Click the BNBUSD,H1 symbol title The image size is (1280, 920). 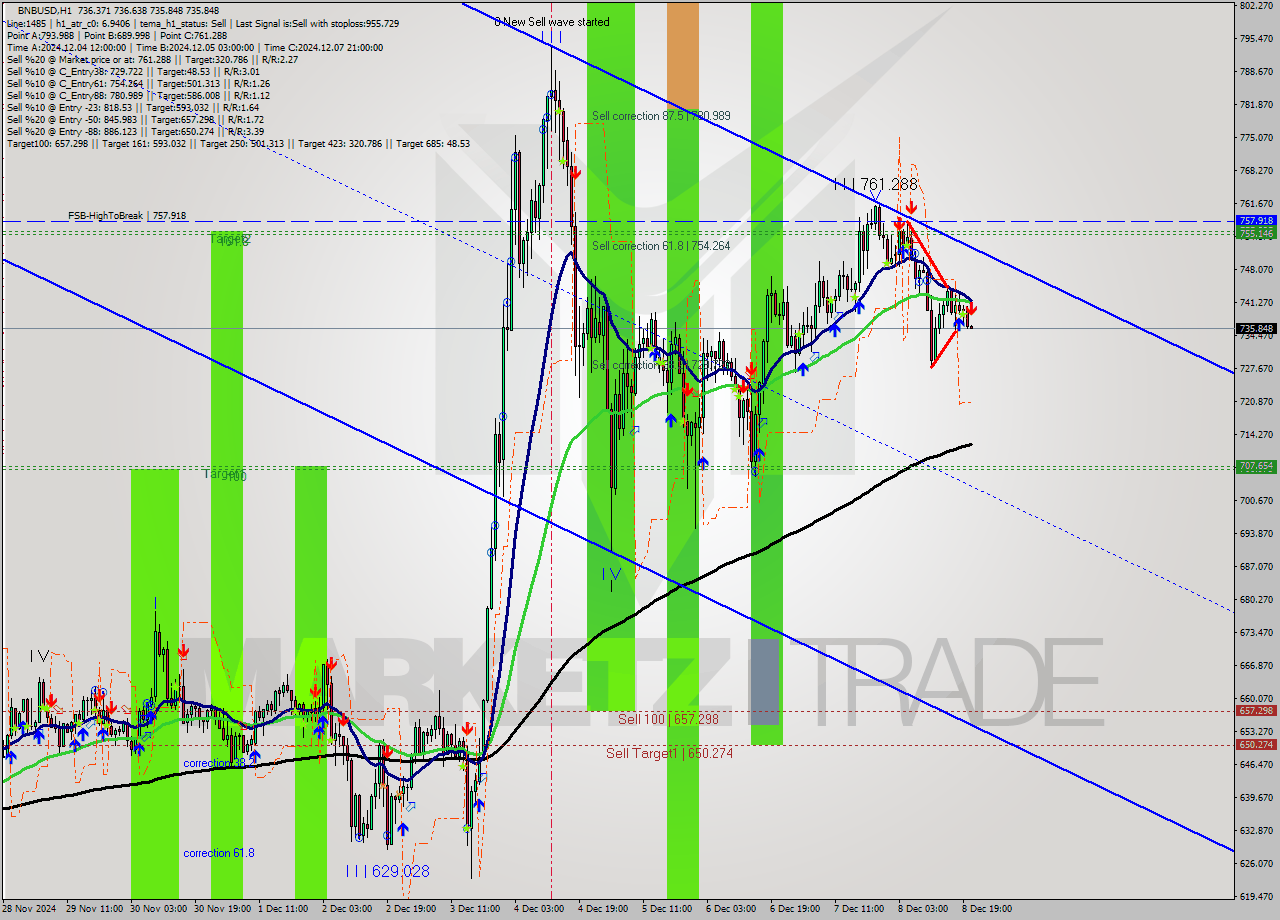[x=45, y=10]
